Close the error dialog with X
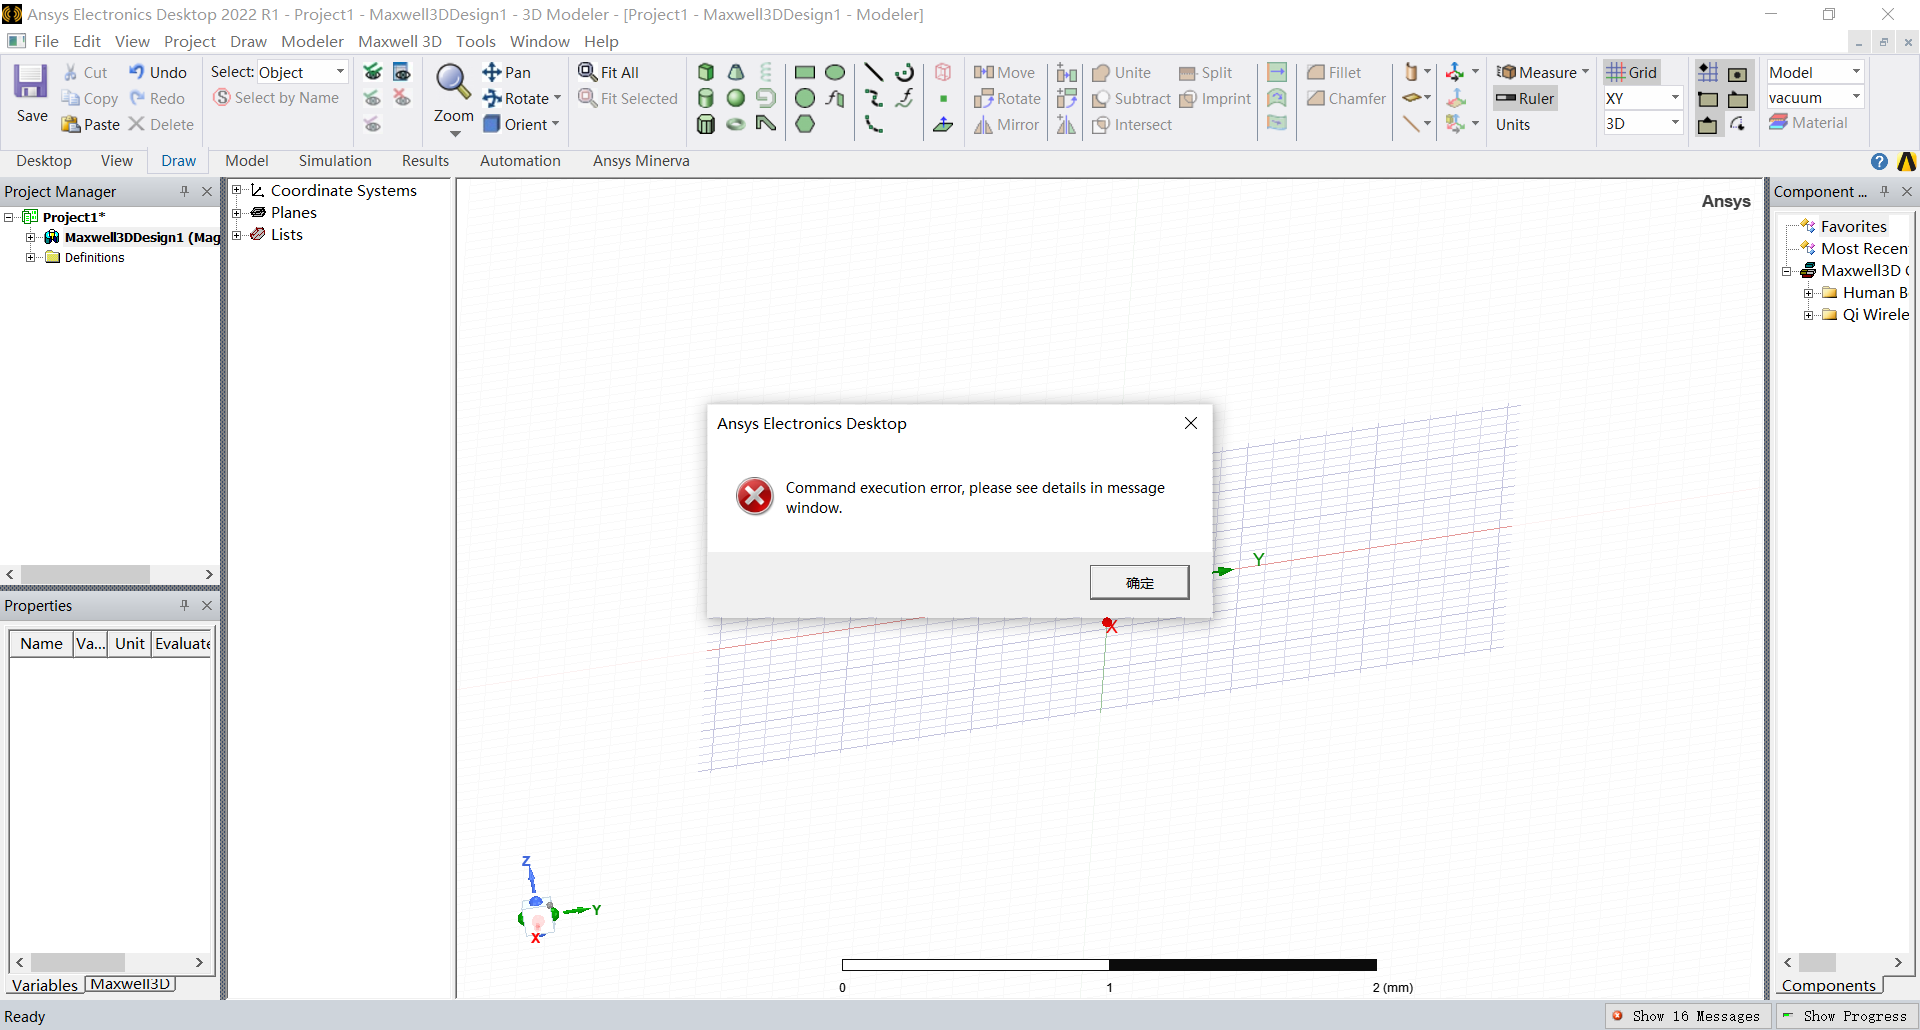 point(1190,423)
